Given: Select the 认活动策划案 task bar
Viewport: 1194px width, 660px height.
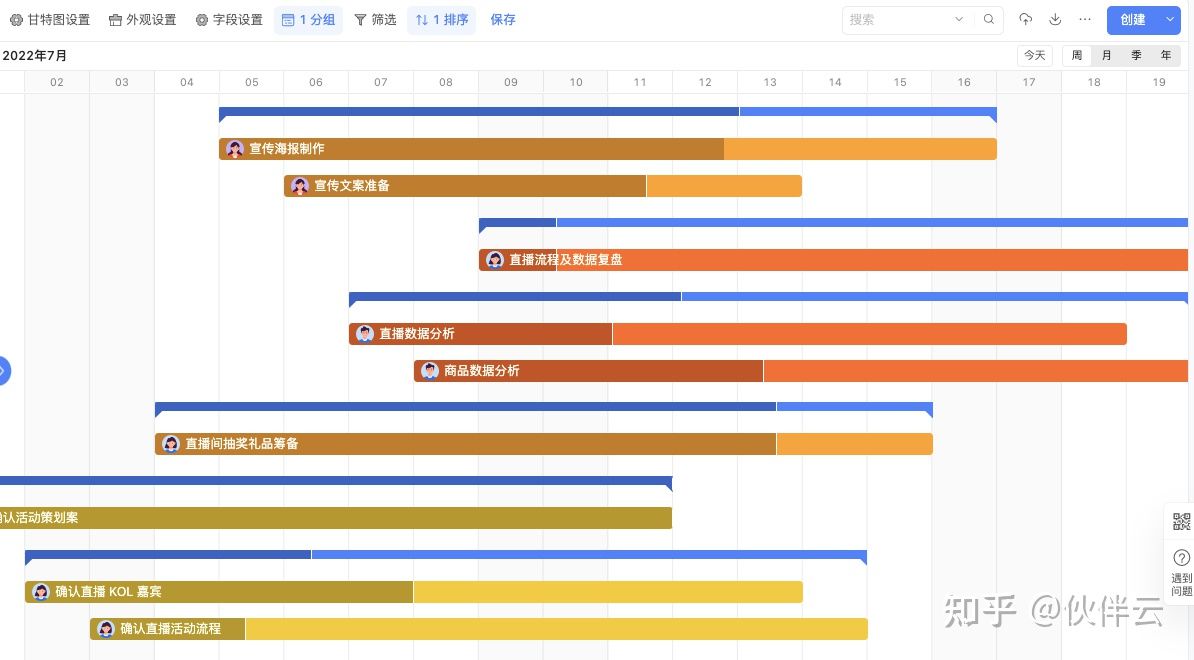Looking at the screenshot, I should click(336, 518).
